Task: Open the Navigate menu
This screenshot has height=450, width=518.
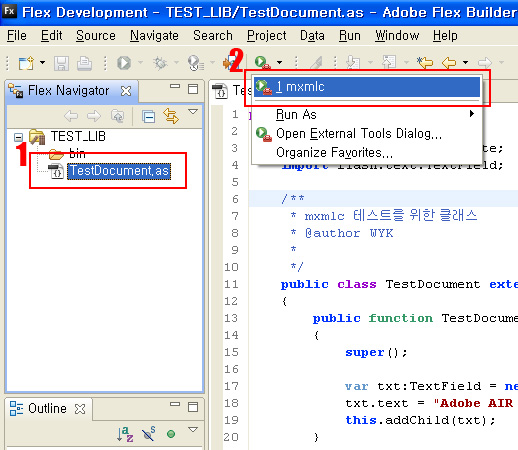Action: point(154,35)
